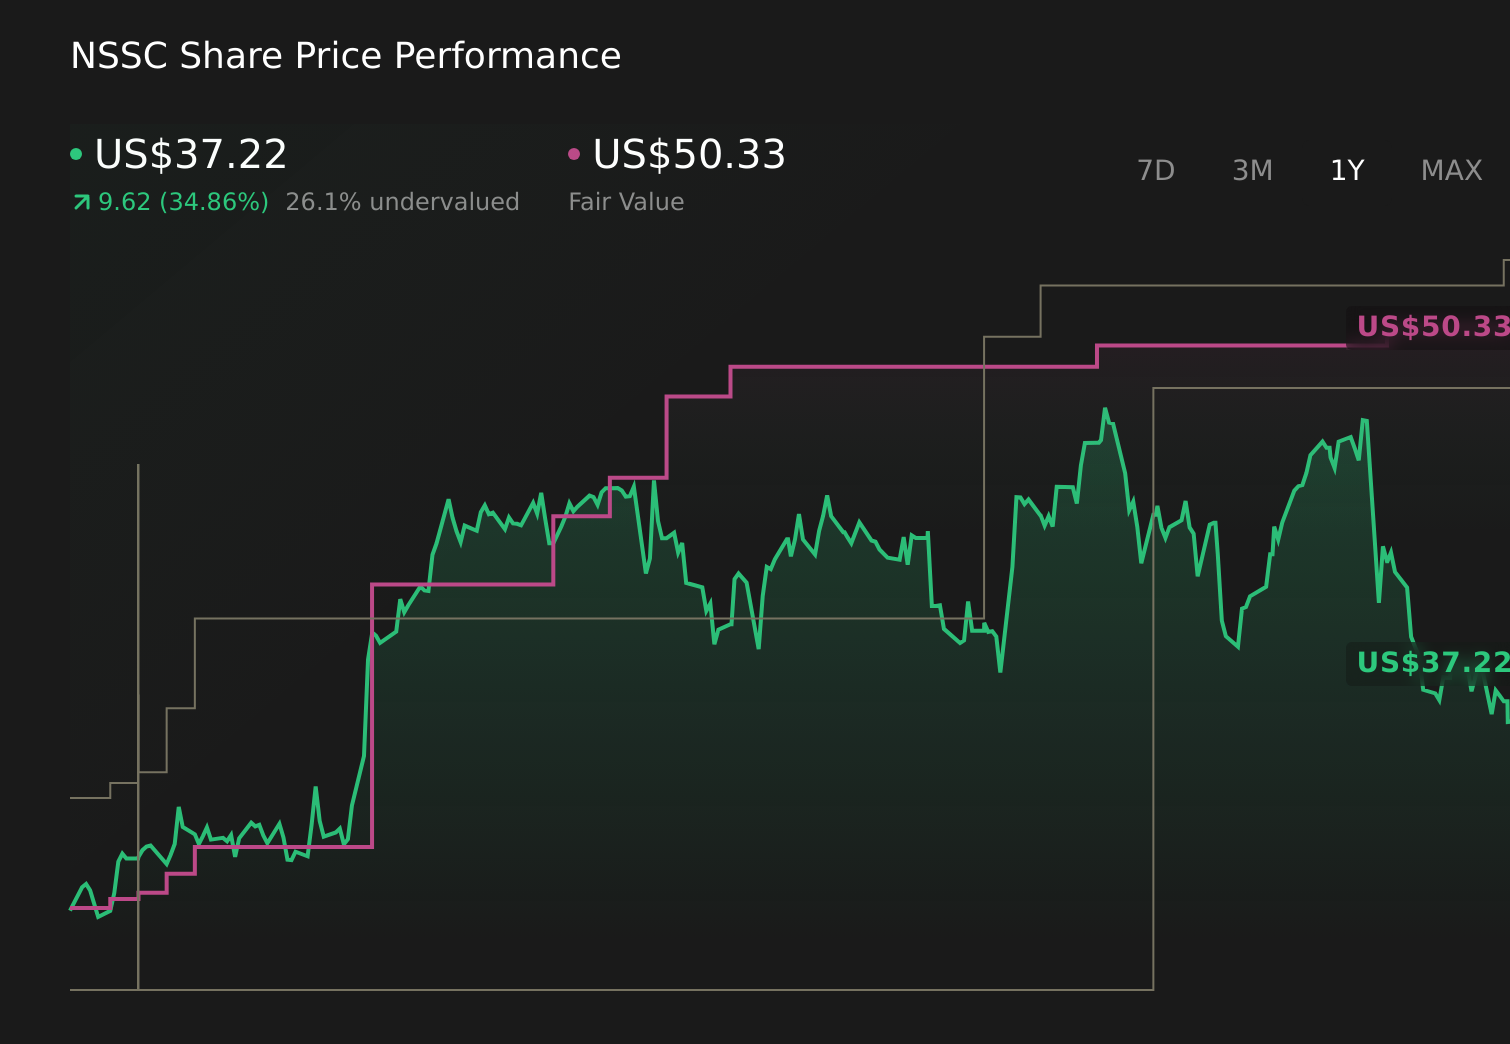Click the pink fair value dot indicator
1510x1044 pixels.
click(574, 154)
